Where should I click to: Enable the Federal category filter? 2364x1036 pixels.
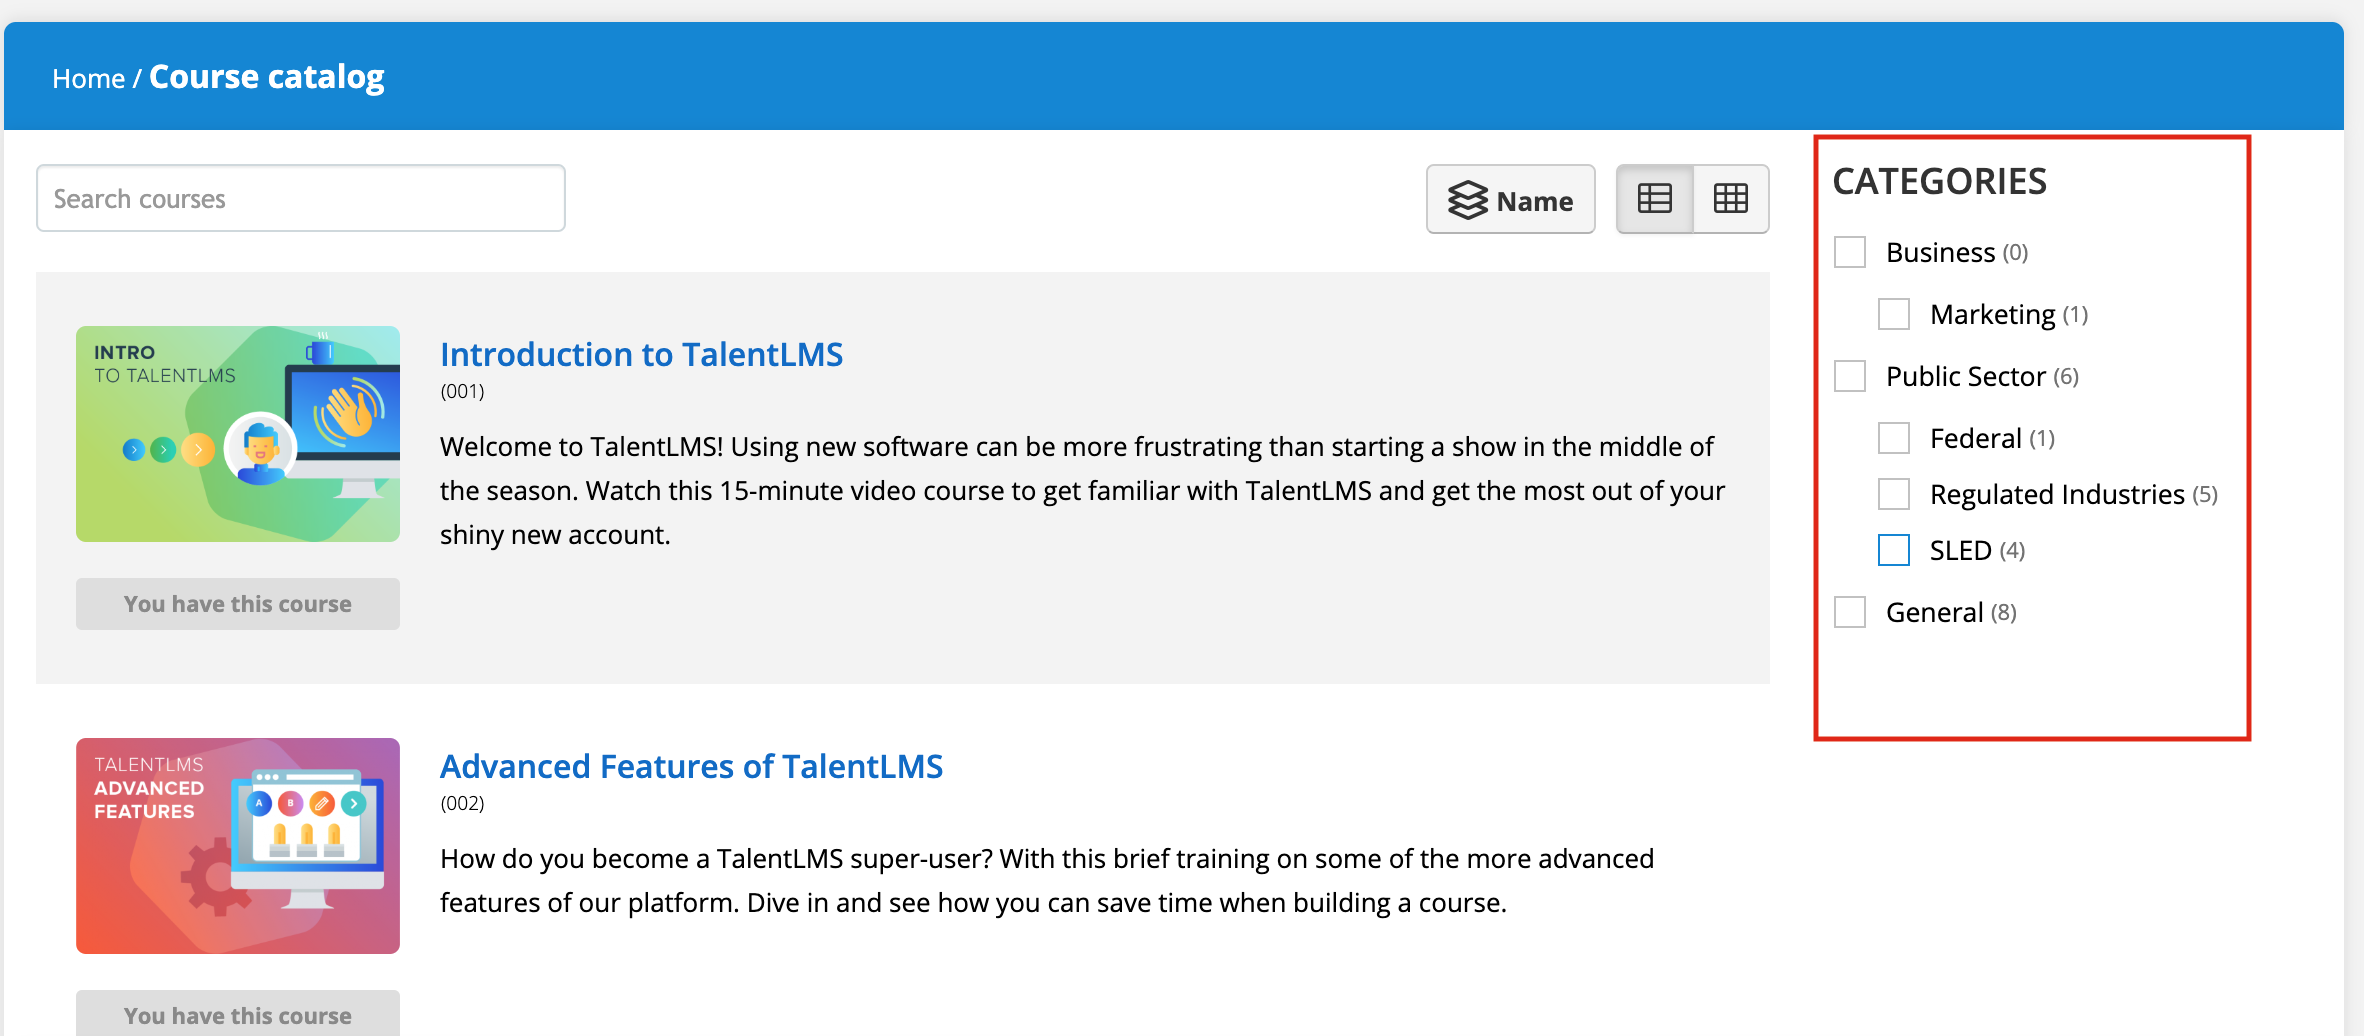pyautogui.click(x=1894, y=438)
